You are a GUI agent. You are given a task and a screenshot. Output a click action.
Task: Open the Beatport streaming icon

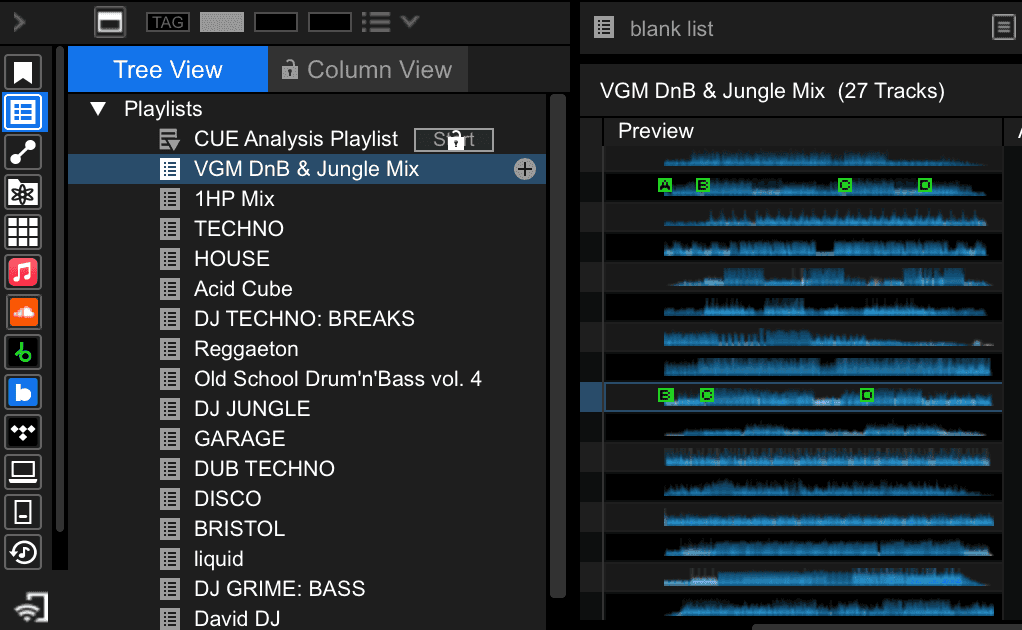(23, 352)
